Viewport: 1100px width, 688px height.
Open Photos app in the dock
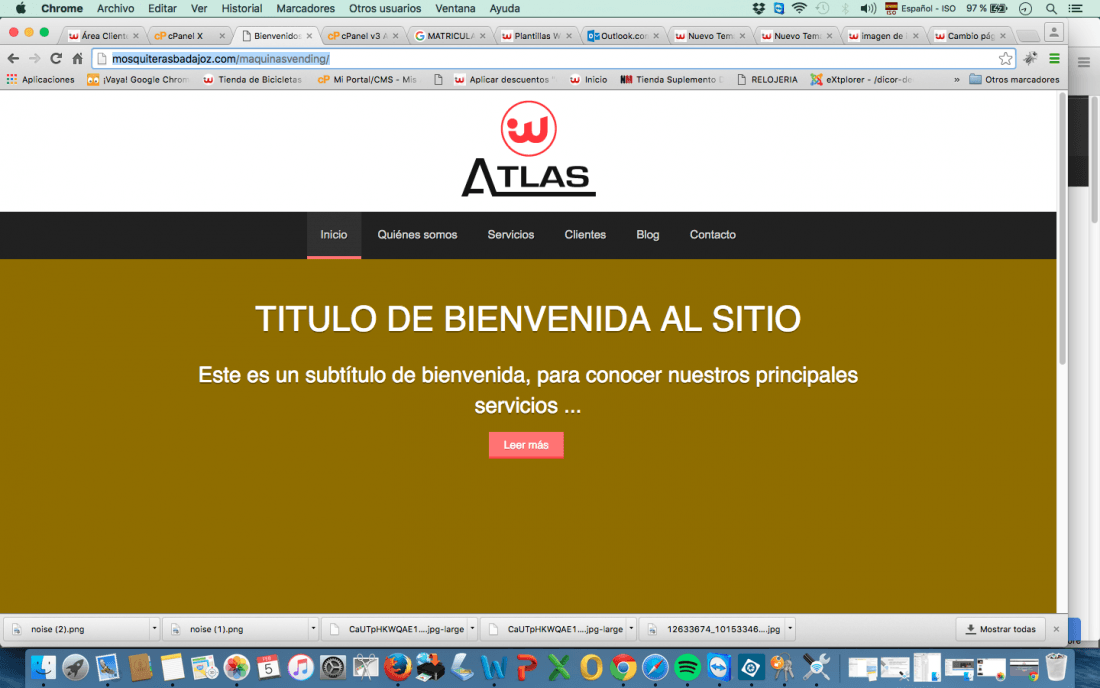tap(236, 667)
